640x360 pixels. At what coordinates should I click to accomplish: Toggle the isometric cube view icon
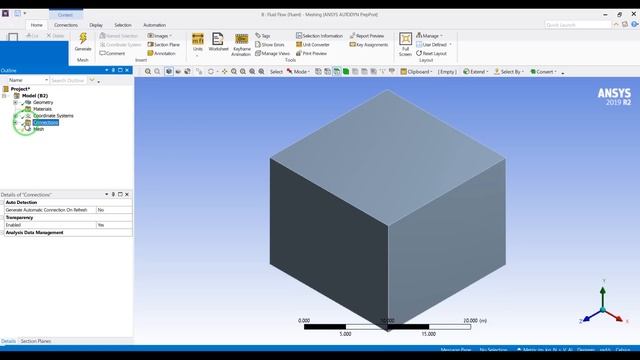click(x=169, y=71)
